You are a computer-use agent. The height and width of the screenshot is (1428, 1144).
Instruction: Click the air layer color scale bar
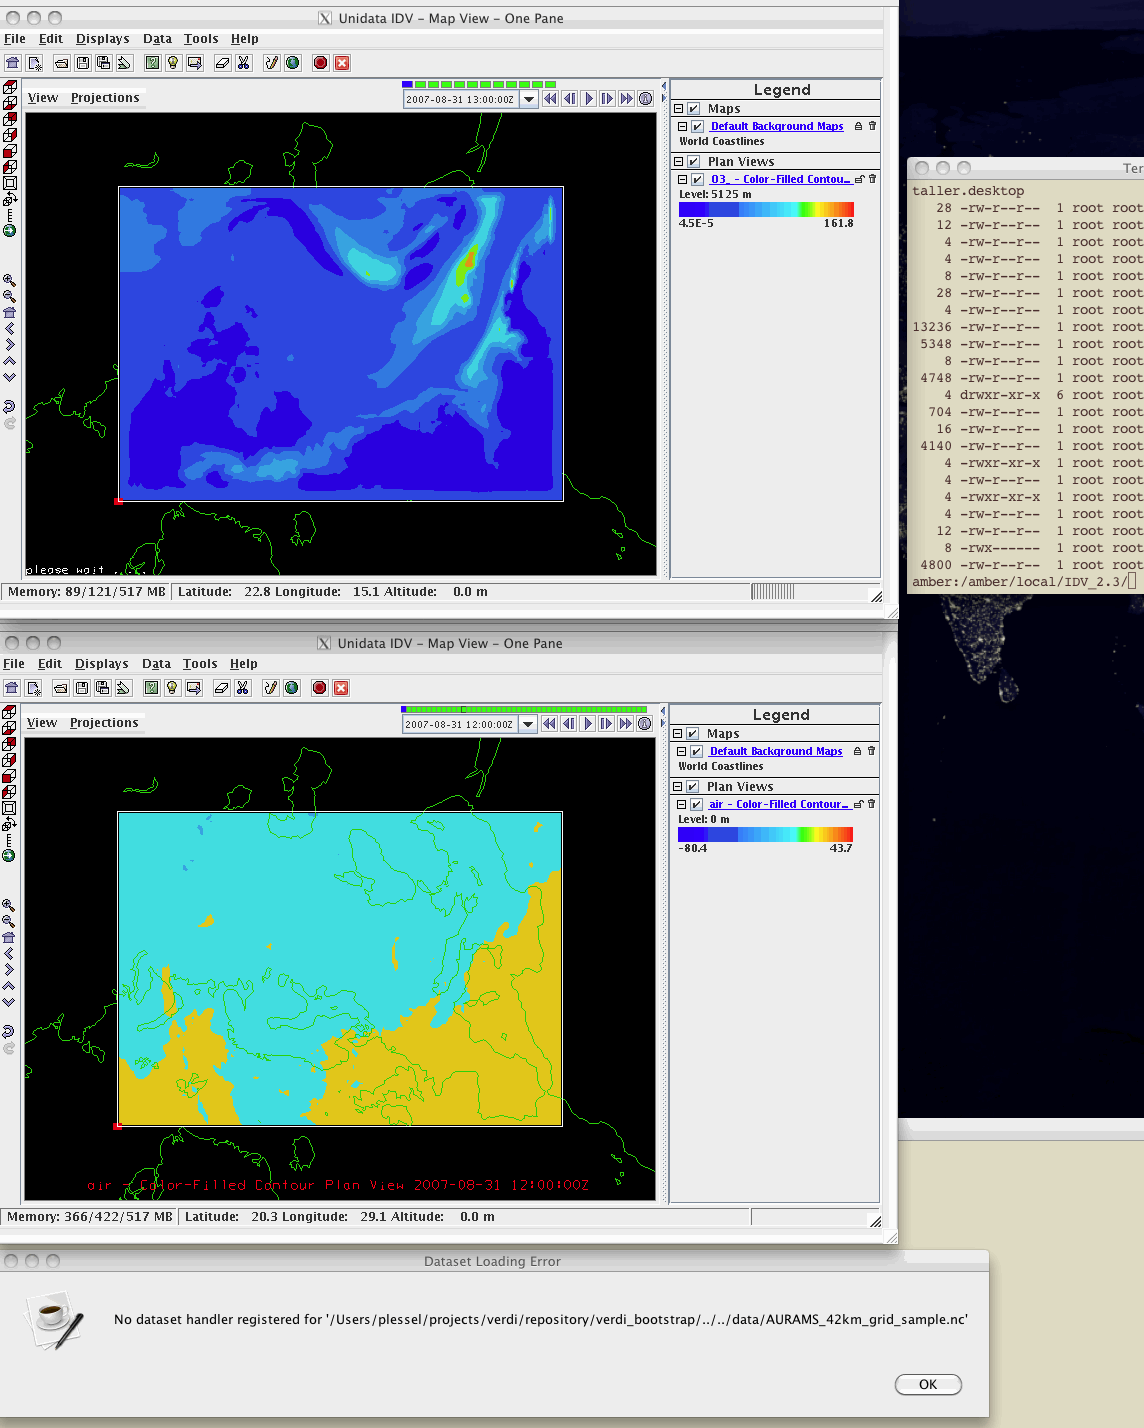(765, 834)
